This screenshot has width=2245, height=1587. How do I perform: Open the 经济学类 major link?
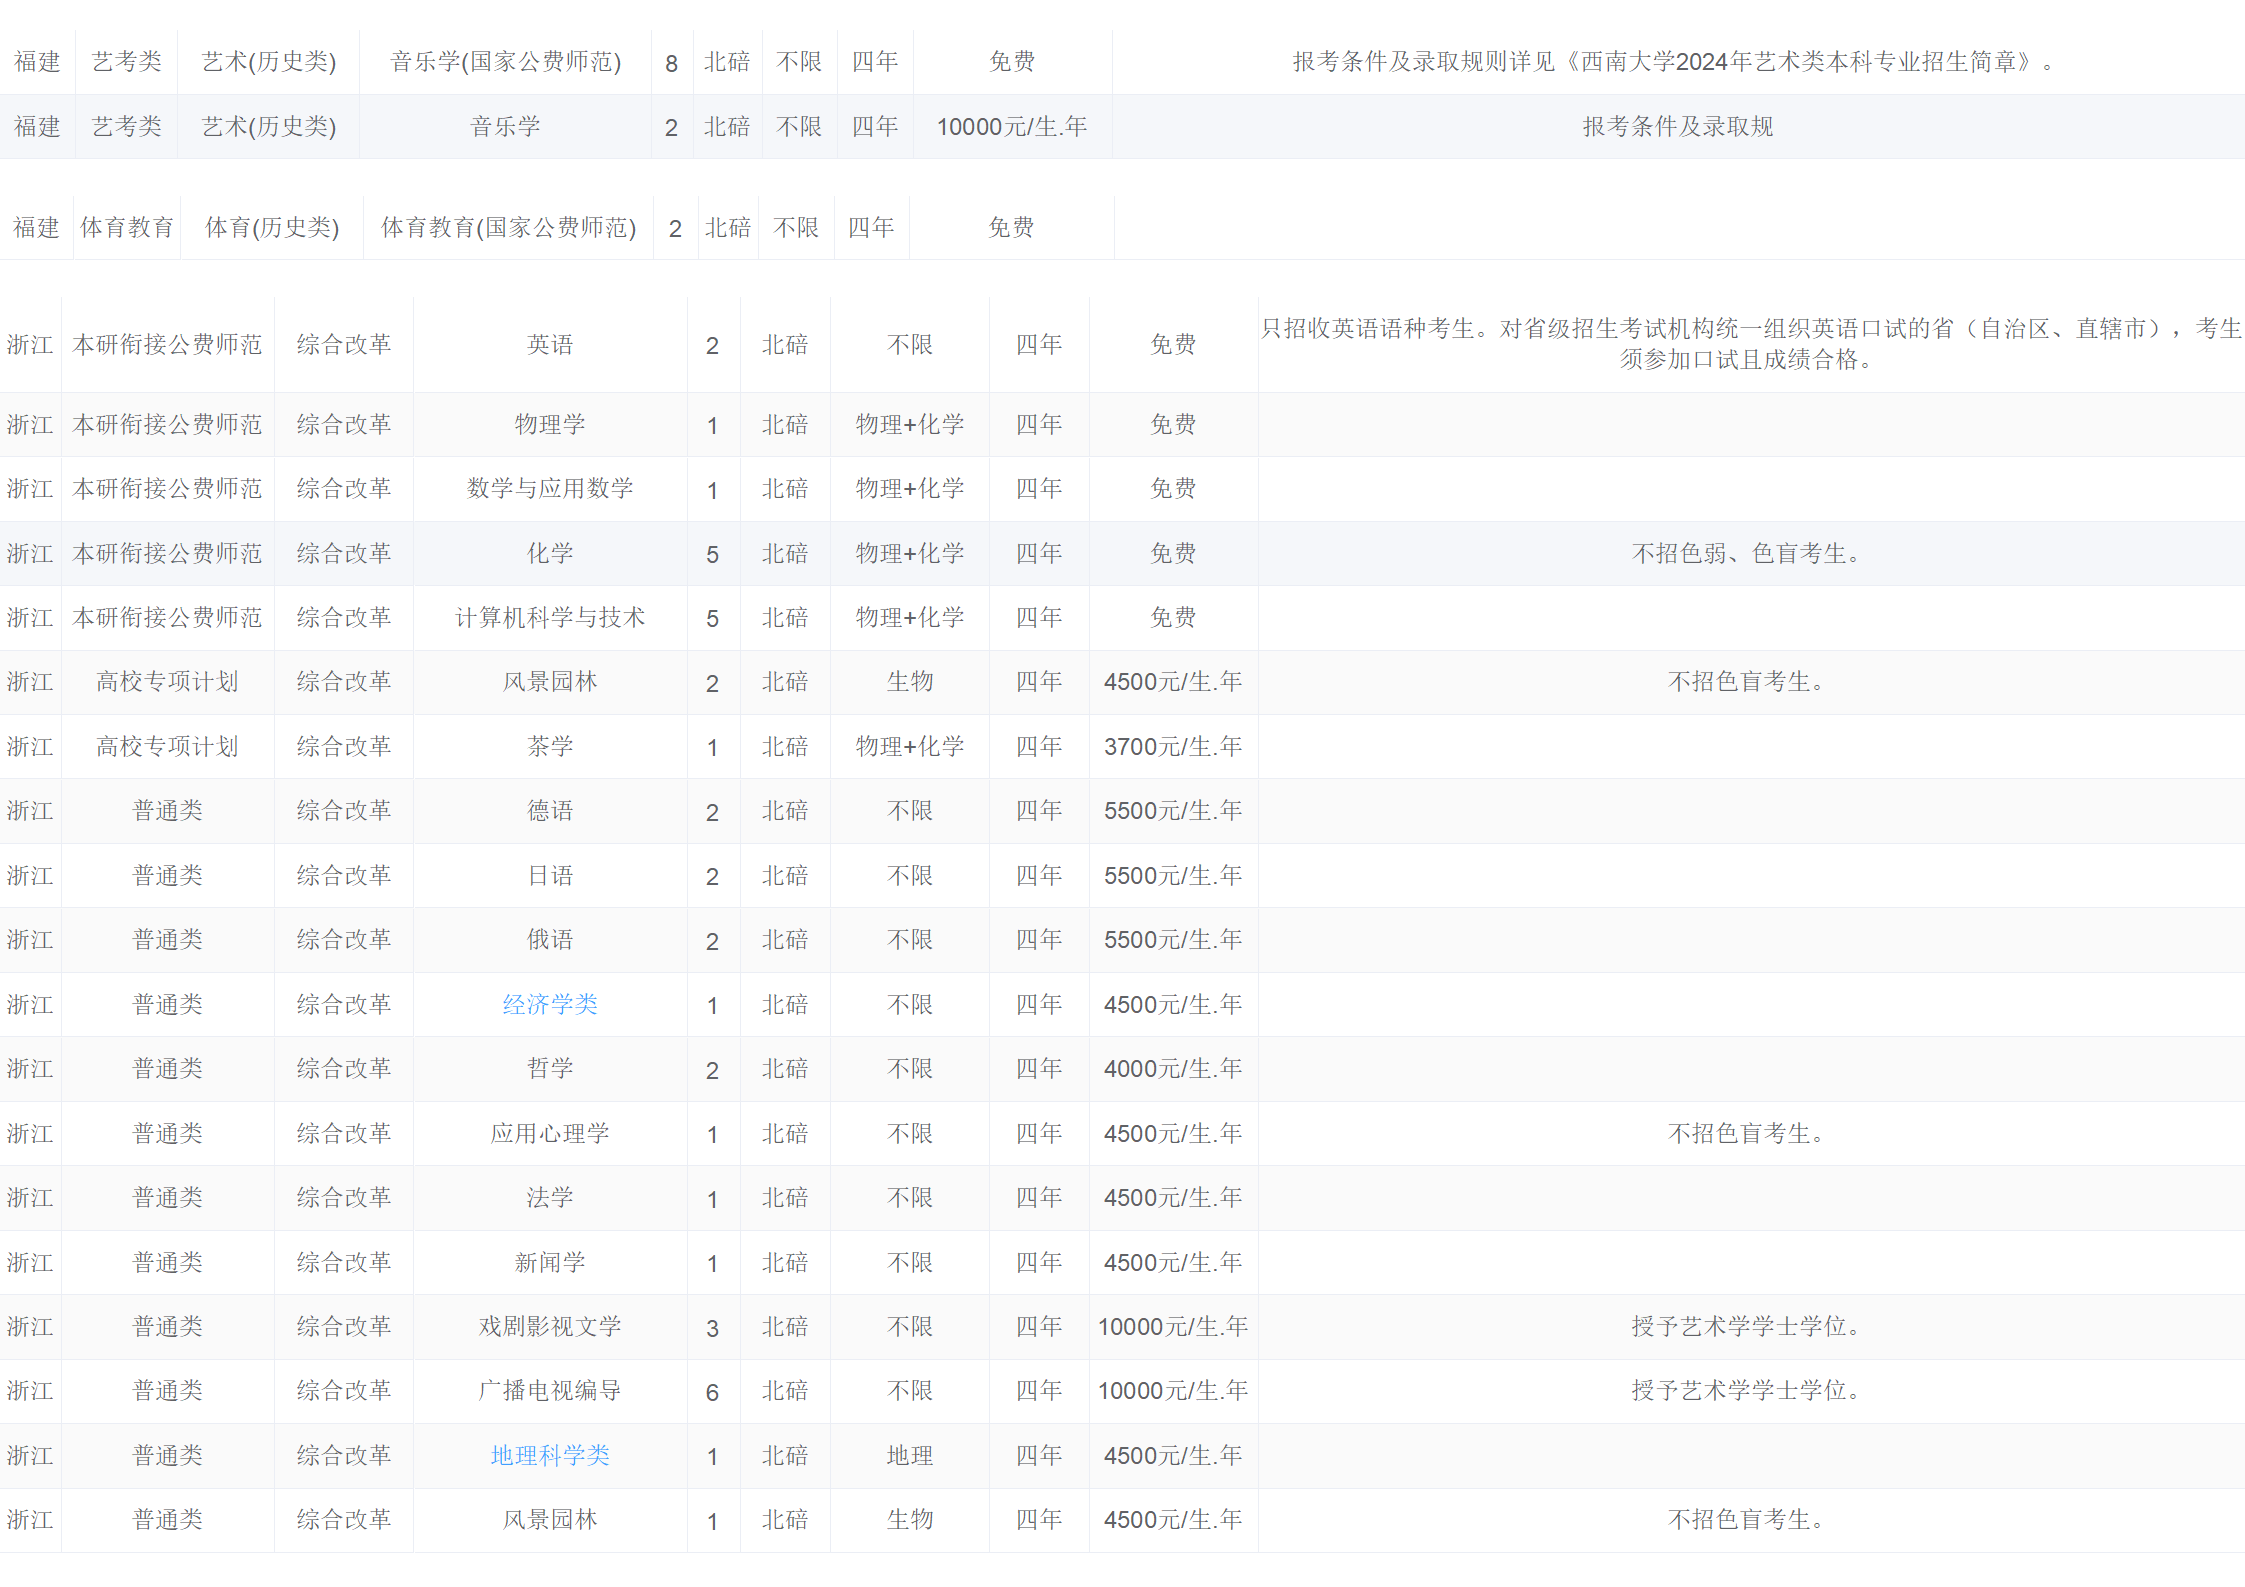(549, 1004)
